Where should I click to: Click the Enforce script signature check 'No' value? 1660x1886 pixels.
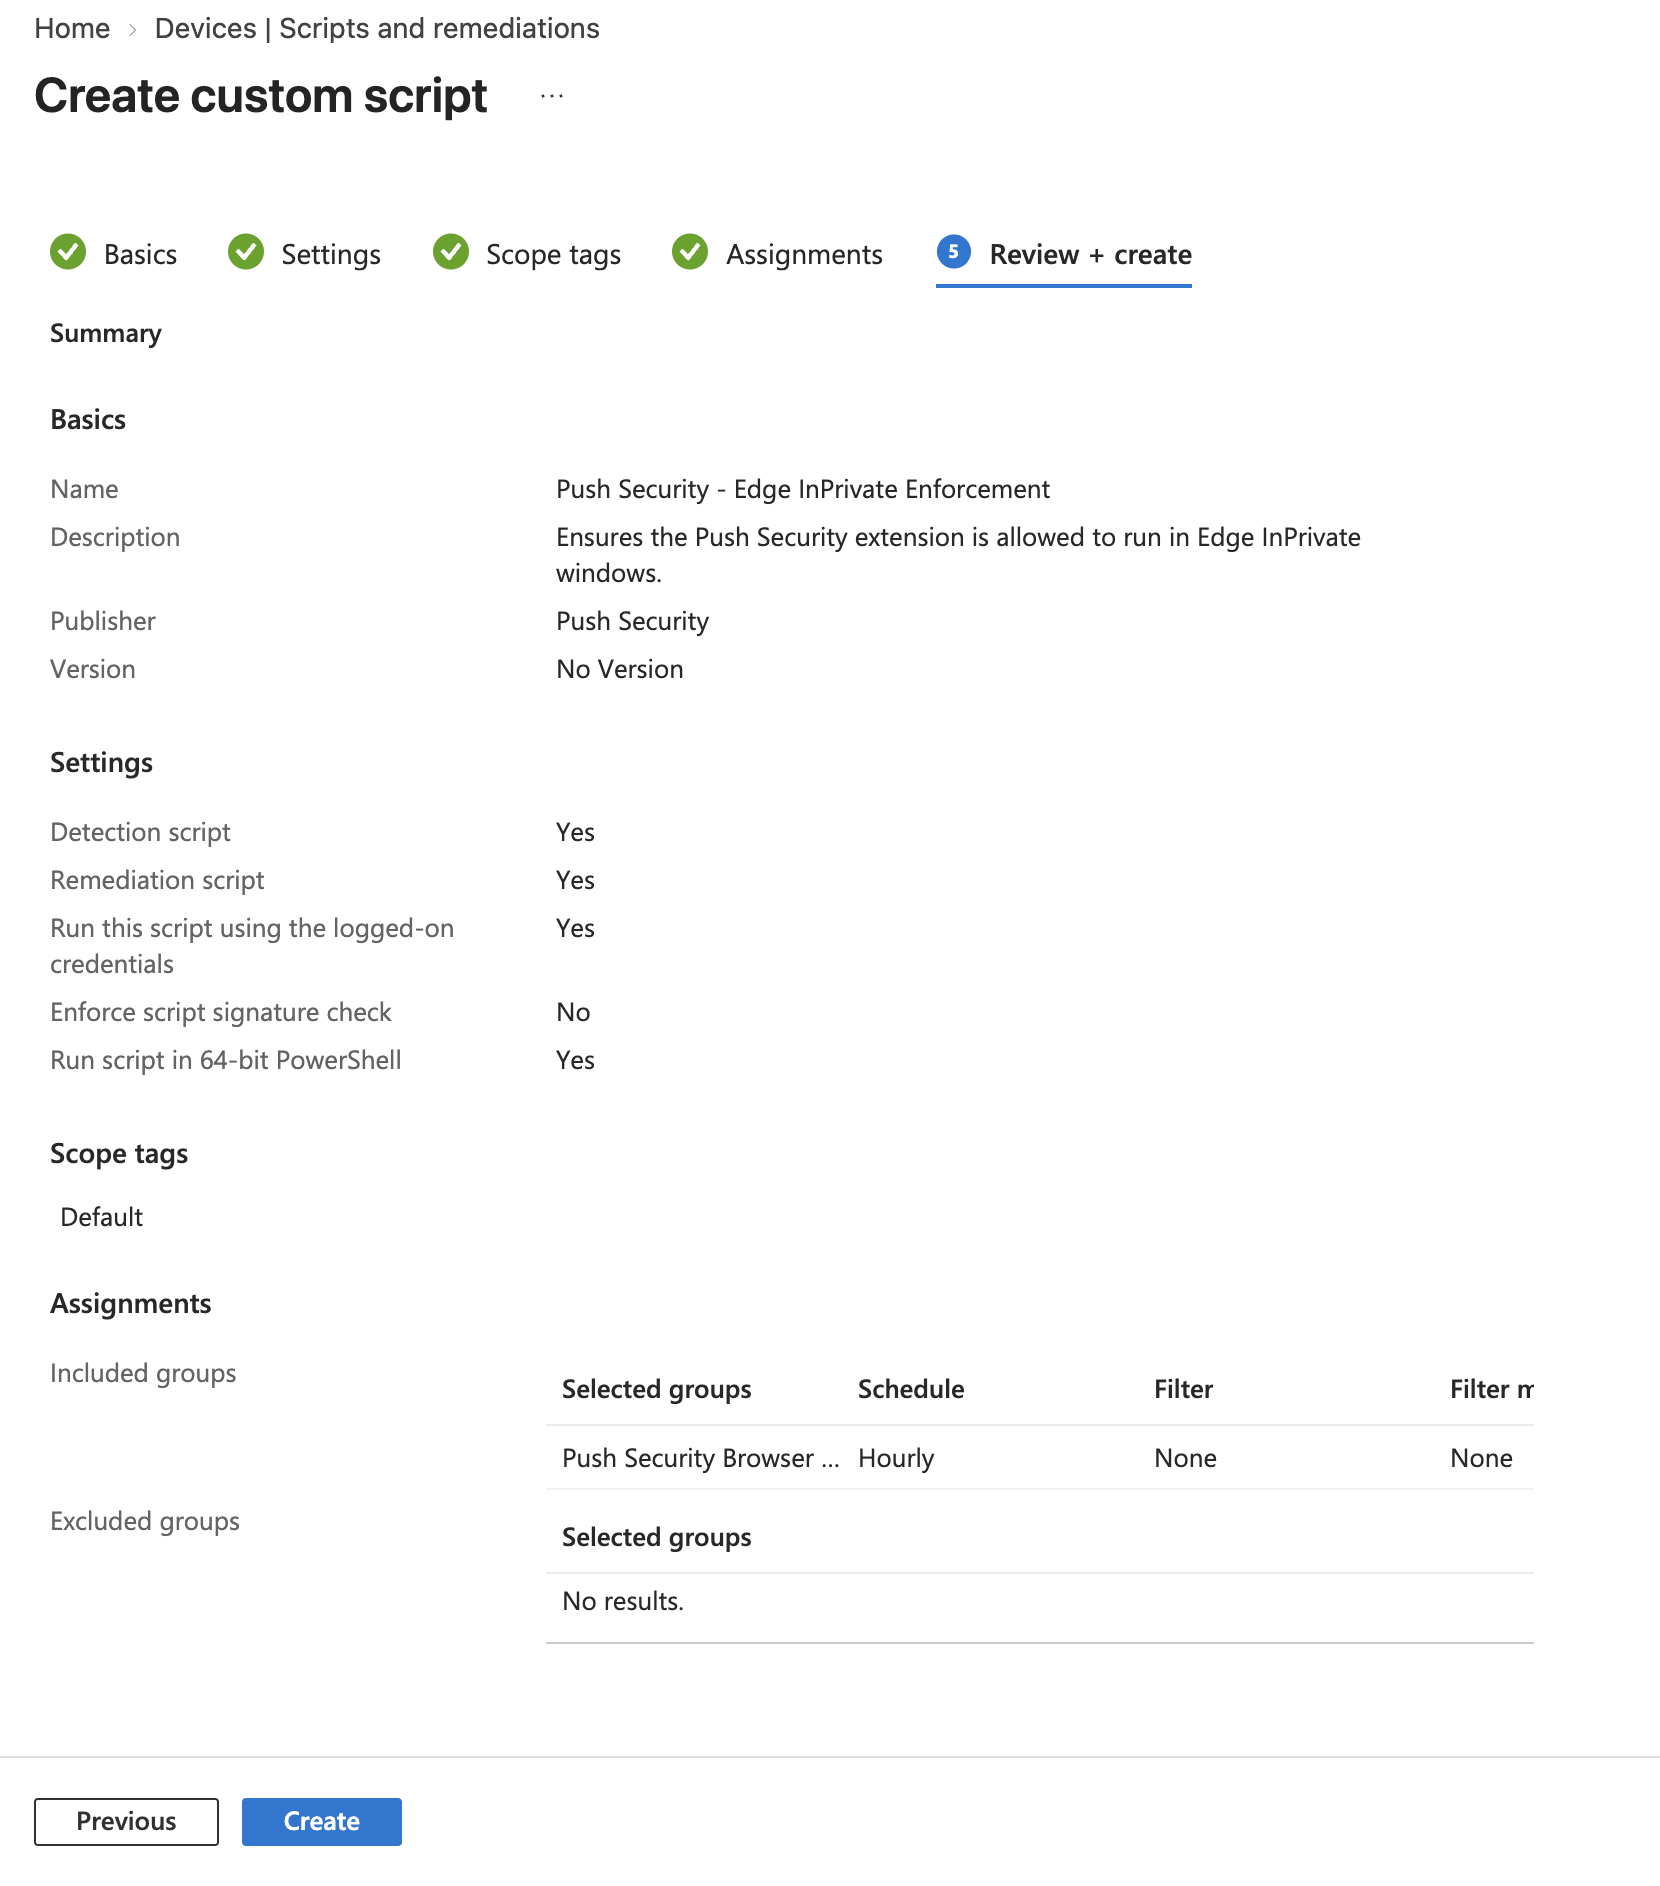573,1012
